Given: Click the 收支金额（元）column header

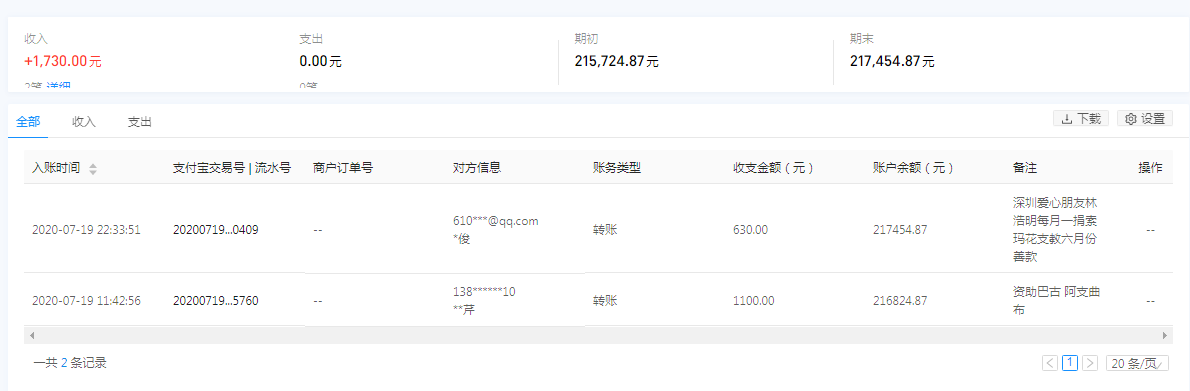Looking at the screenshot, I should 774,168.
